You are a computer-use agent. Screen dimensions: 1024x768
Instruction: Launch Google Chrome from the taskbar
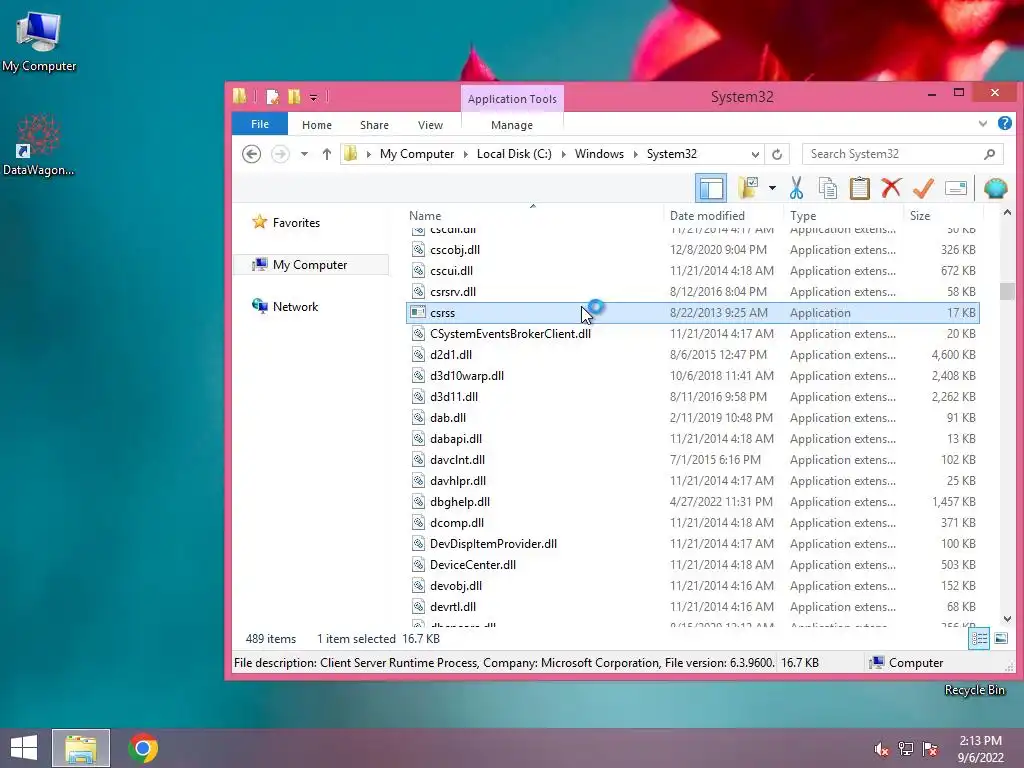(143, 748)
